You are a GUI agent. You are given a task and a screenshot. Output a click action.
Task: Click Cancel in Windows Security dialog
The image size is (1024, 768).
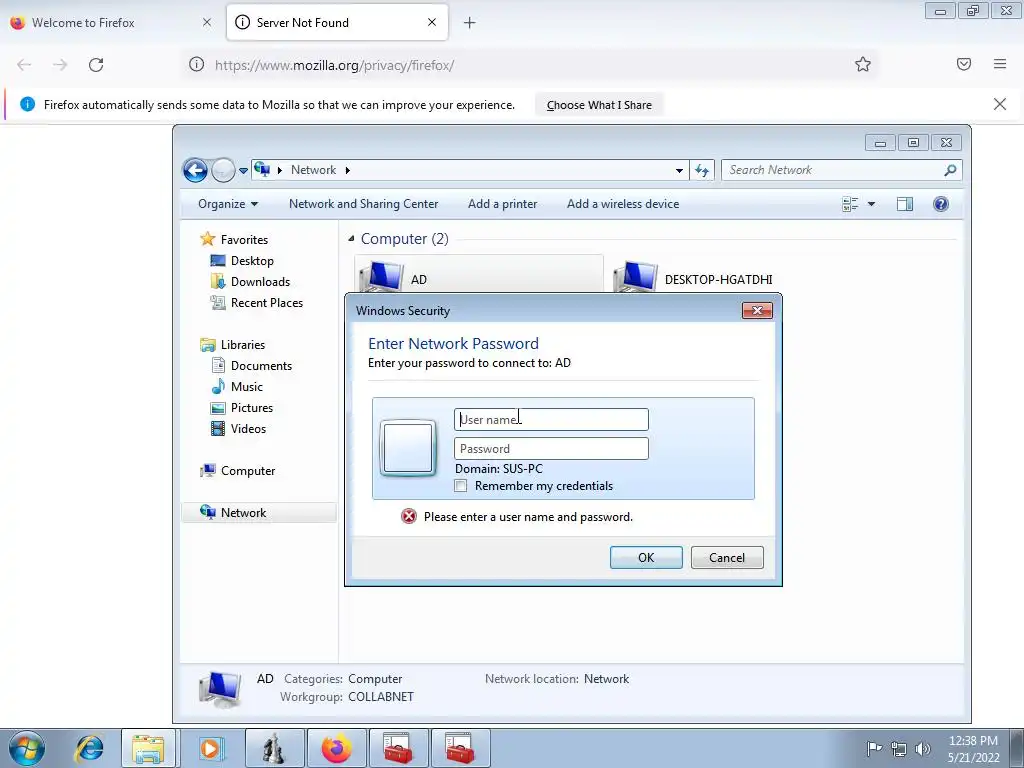coord(727,558)
